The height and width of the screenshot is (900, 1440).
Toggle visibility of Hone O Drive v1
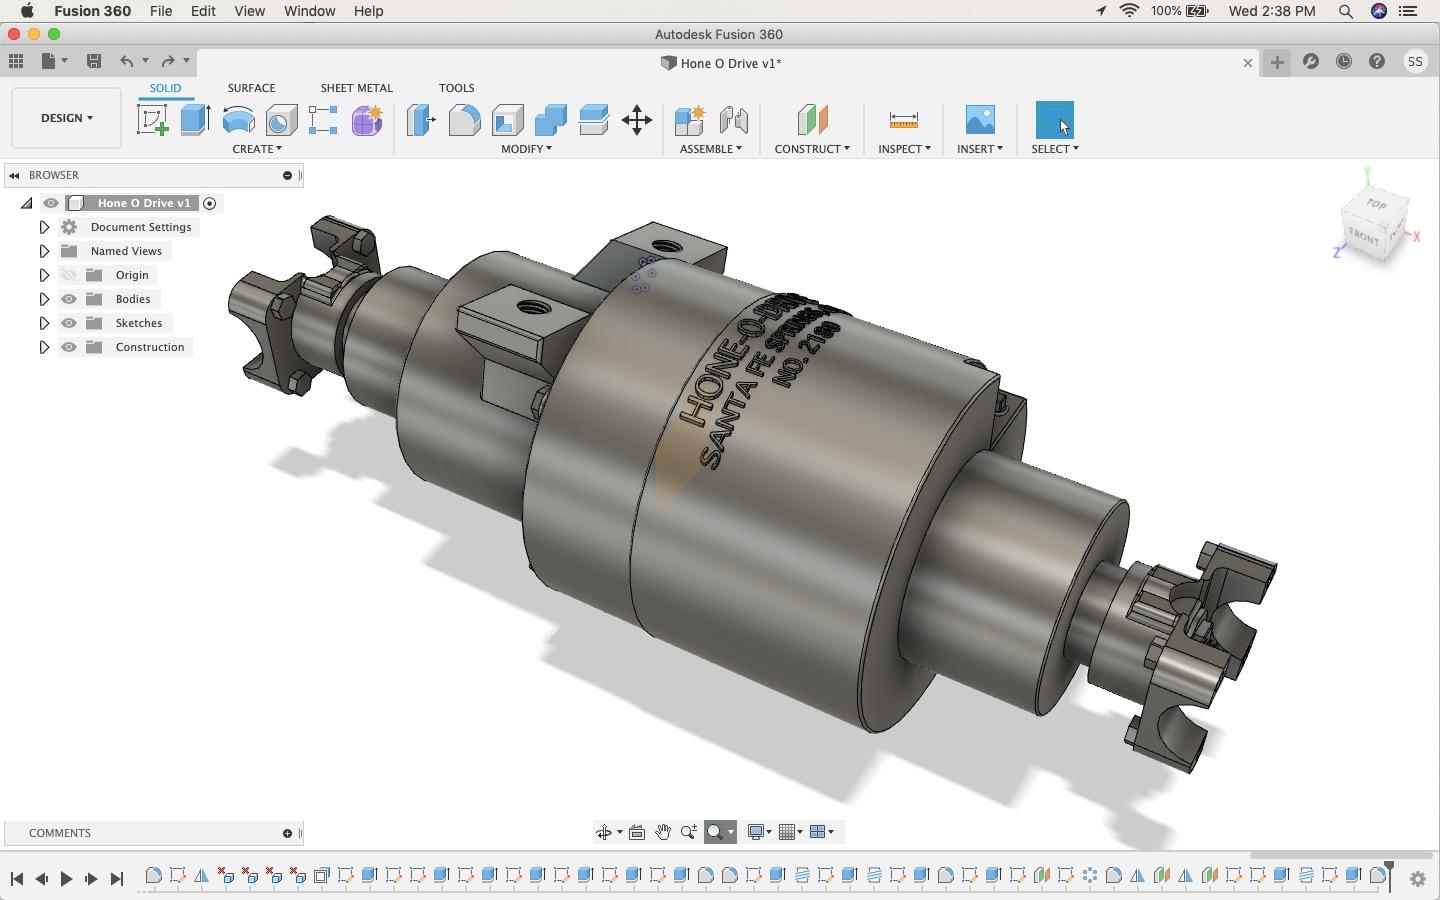pos(51,203)
